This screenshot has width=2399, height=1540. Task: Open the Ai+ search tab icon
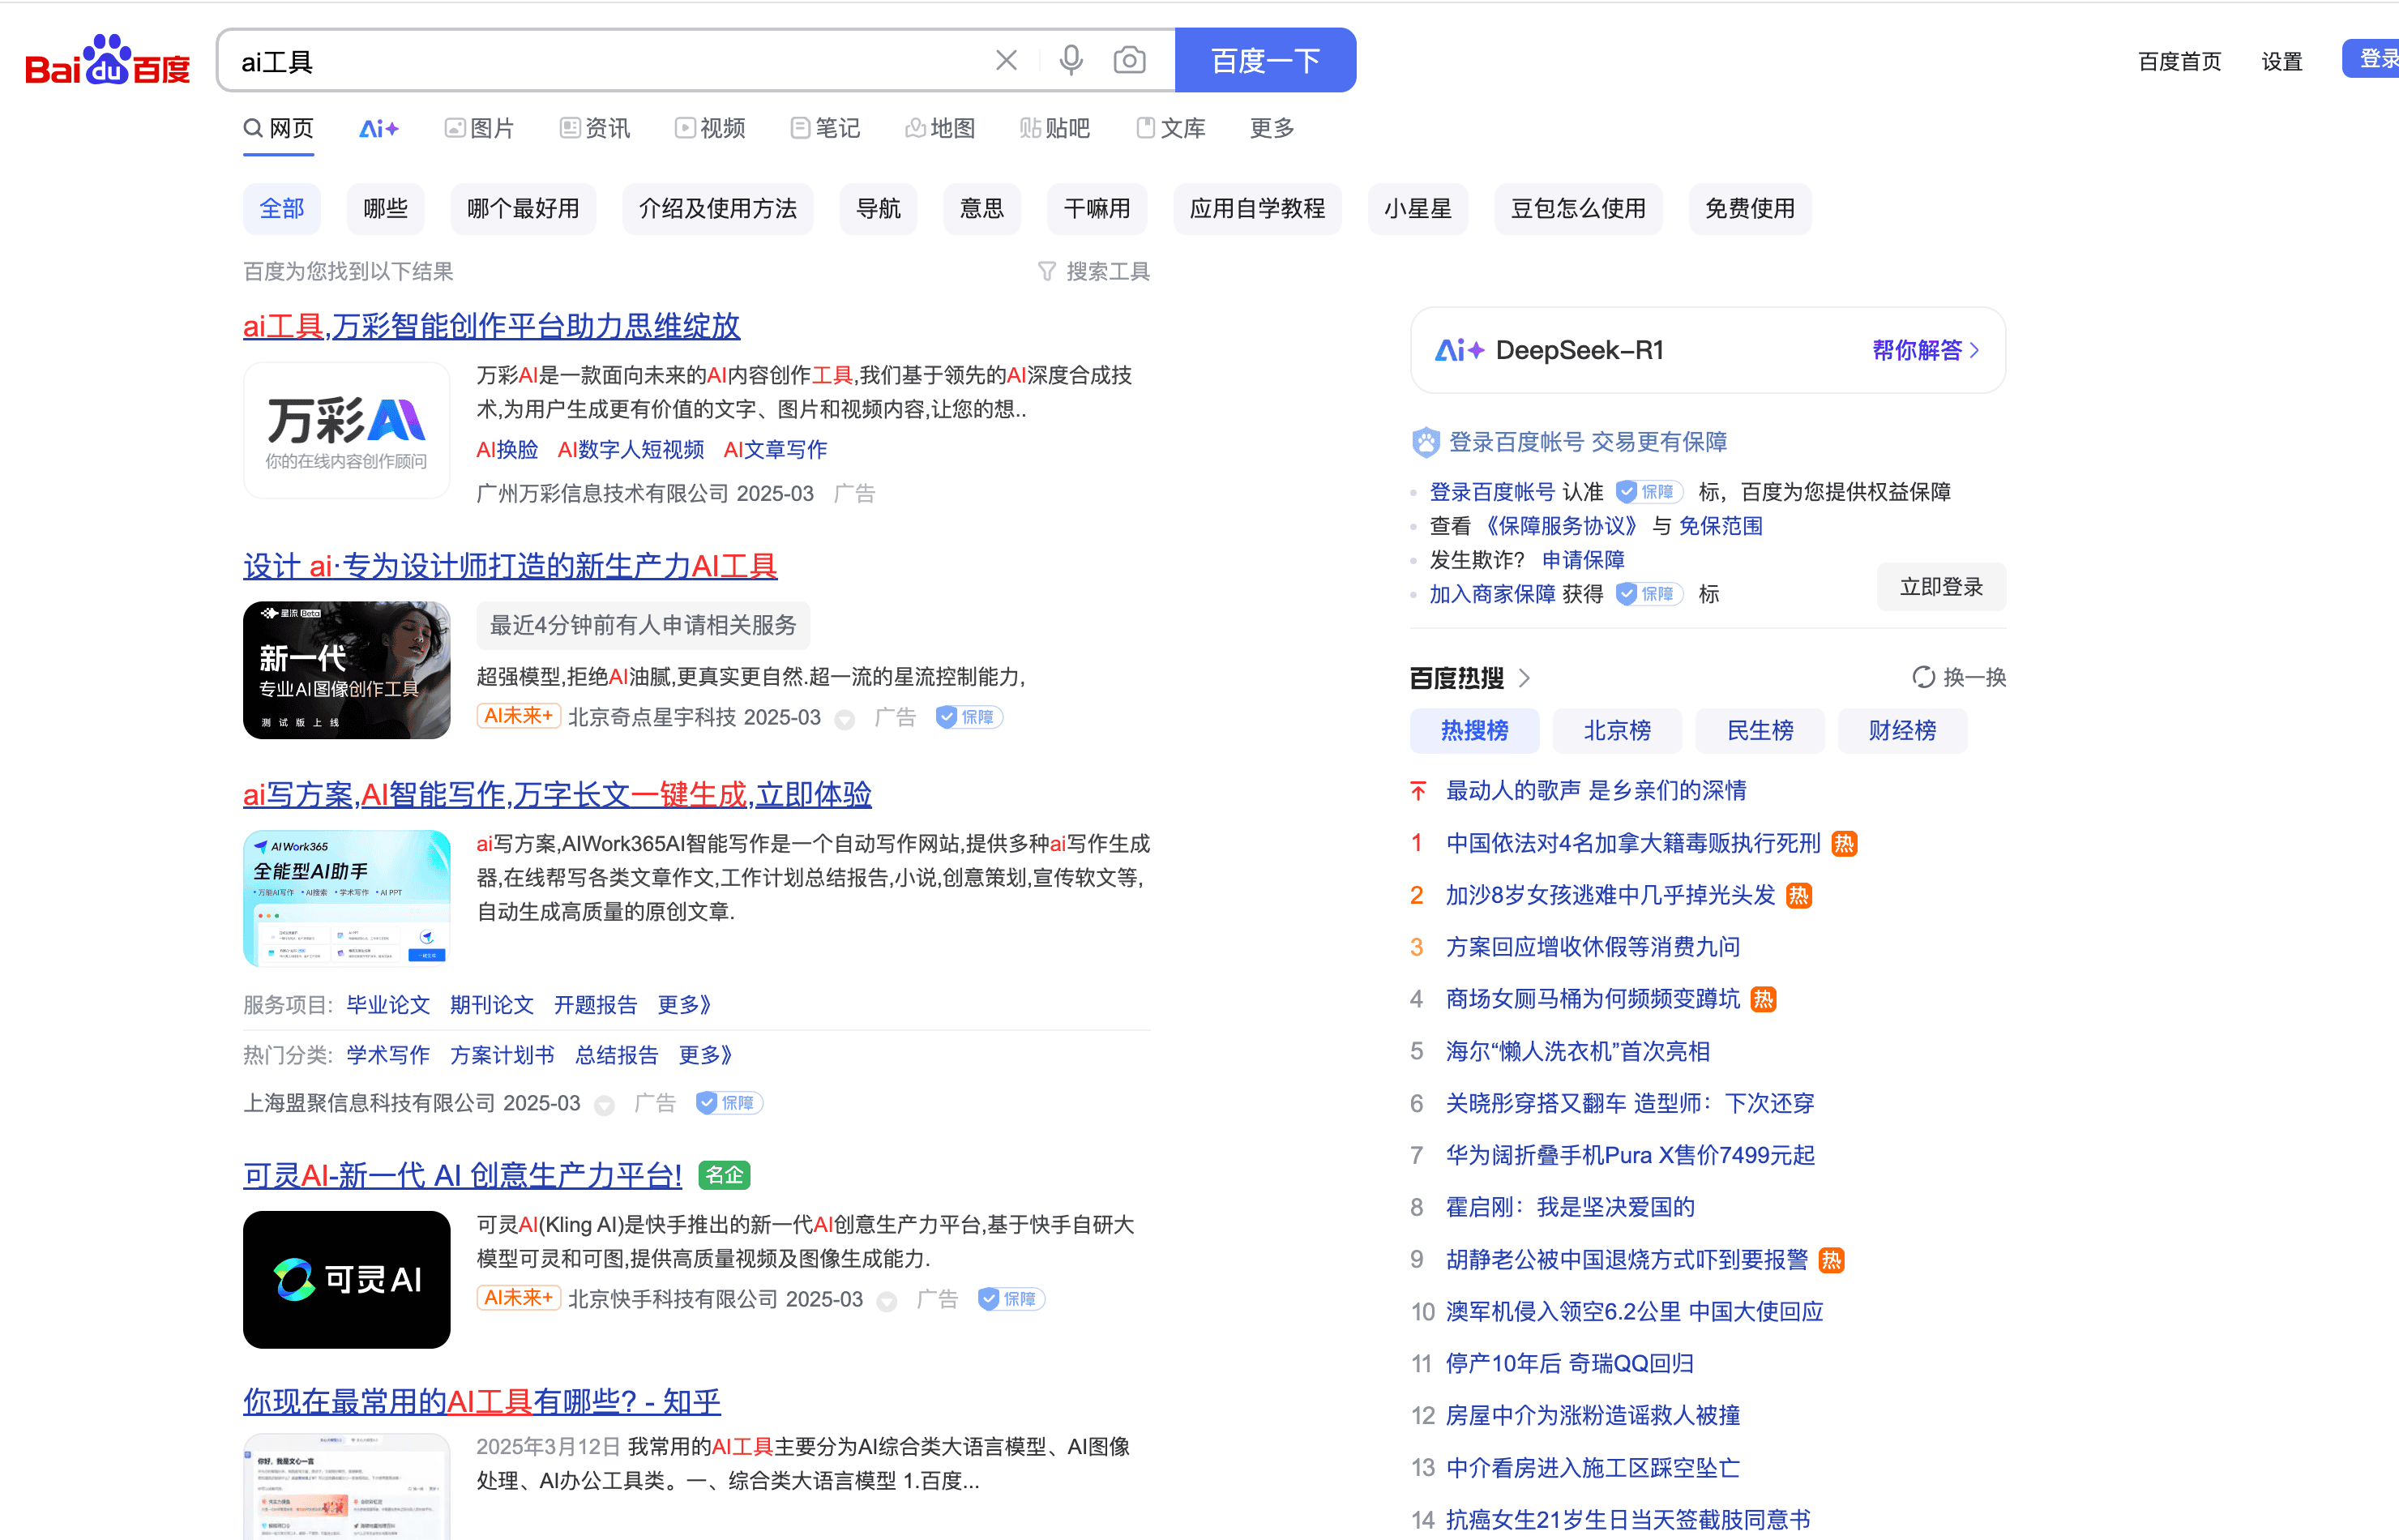(379, 129)
